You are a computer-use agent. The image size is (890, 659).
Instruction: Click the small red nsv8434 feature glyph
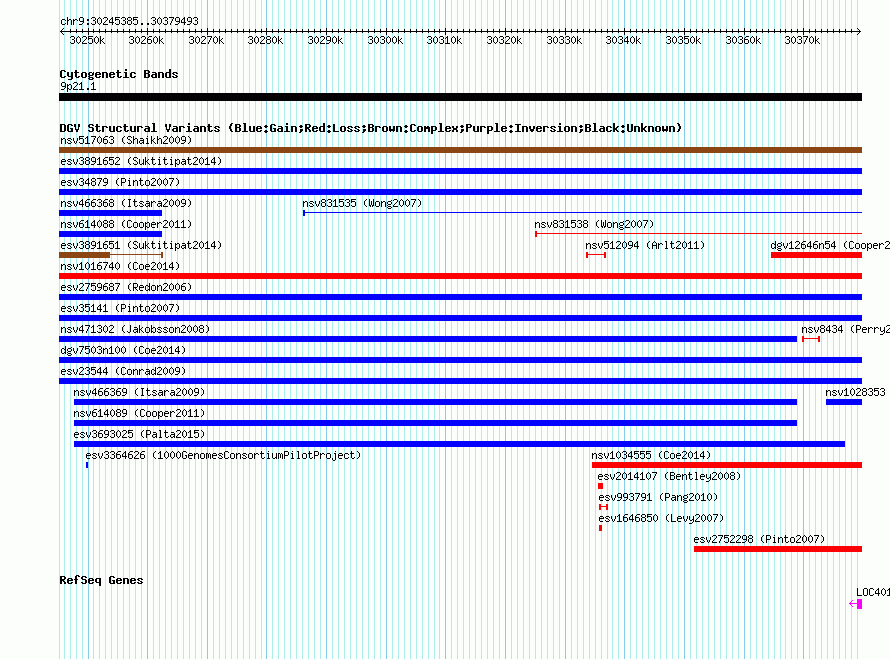coord(811,339)
